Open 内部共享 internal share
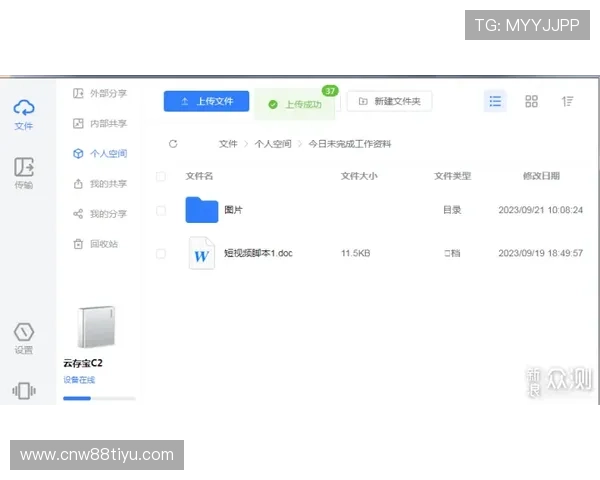Viewport: 600px width, 480px height. (99, 123)
